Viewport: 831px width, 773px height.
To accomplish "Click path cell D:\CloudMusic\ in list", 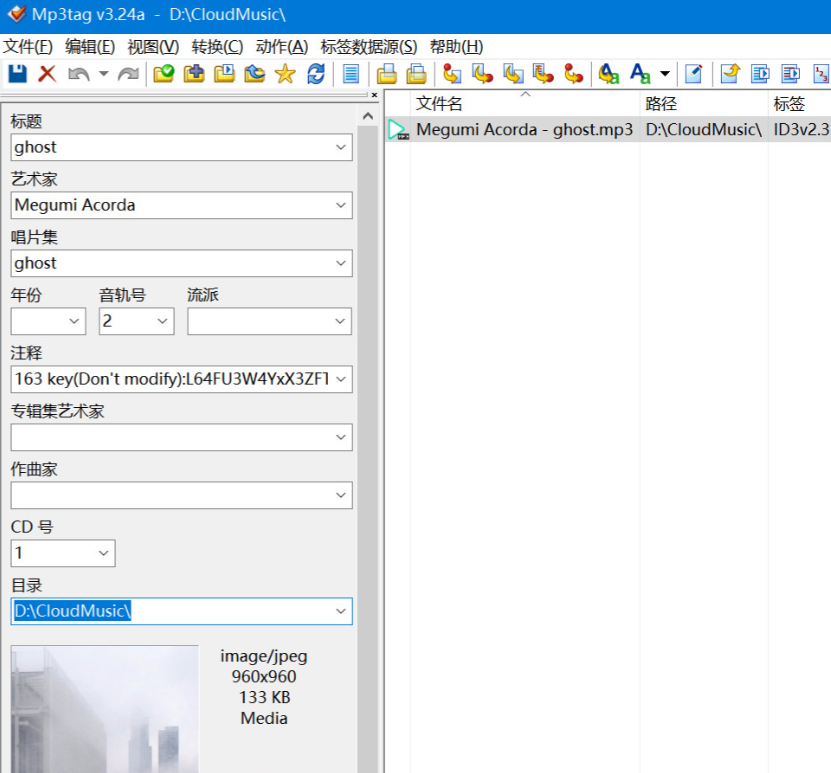I will [x=703, y=130].
